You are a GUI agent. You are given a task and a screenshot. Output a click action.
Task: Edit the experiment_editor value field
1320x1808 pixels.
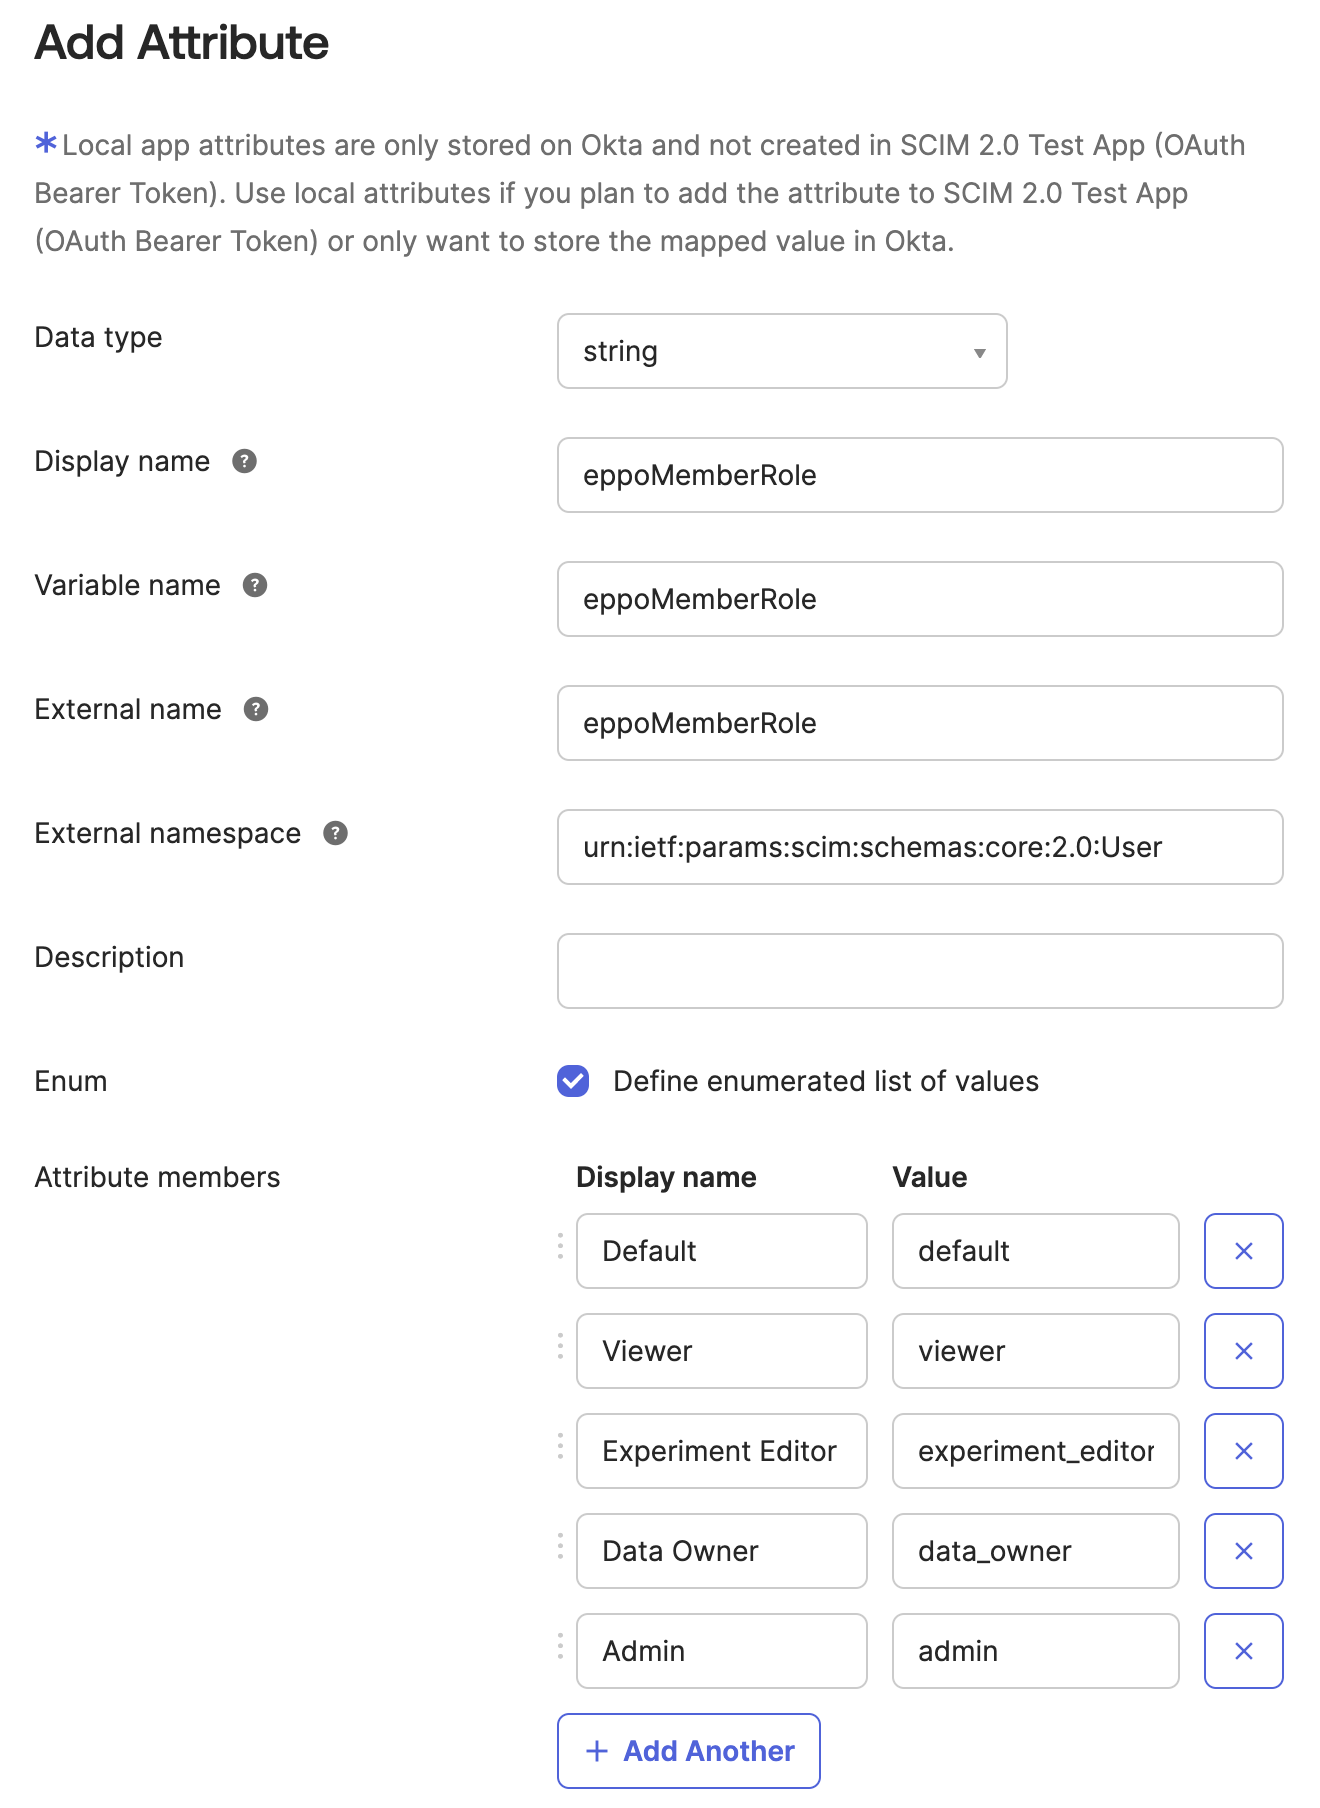tap(1036, 1451)
